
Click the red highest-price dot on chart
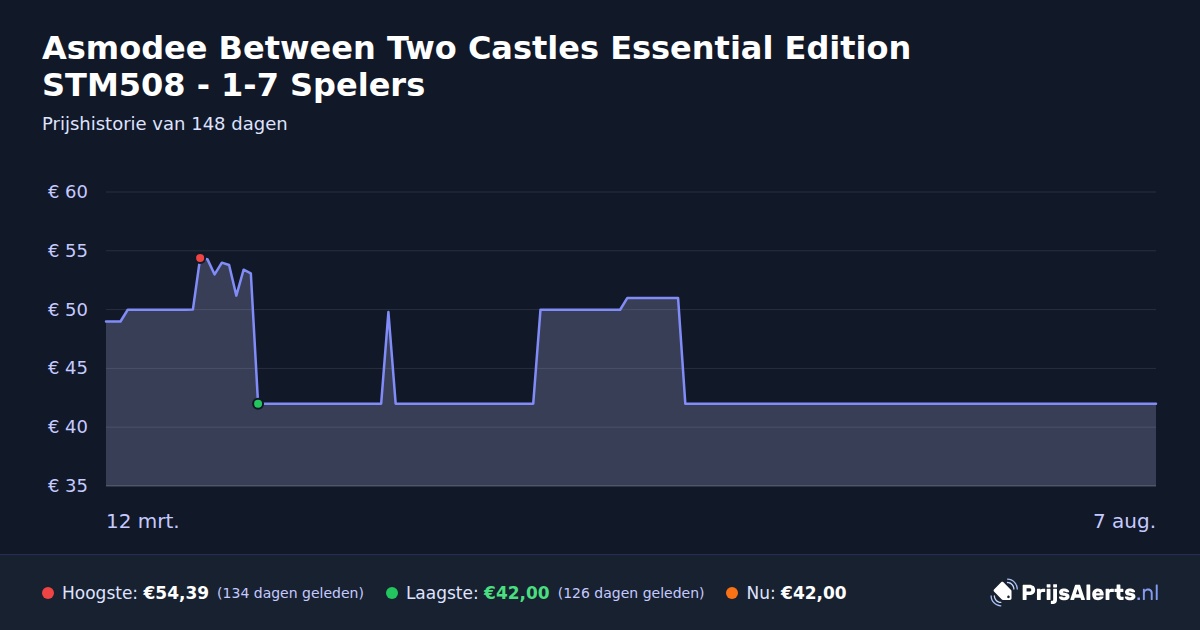(200, 258)
